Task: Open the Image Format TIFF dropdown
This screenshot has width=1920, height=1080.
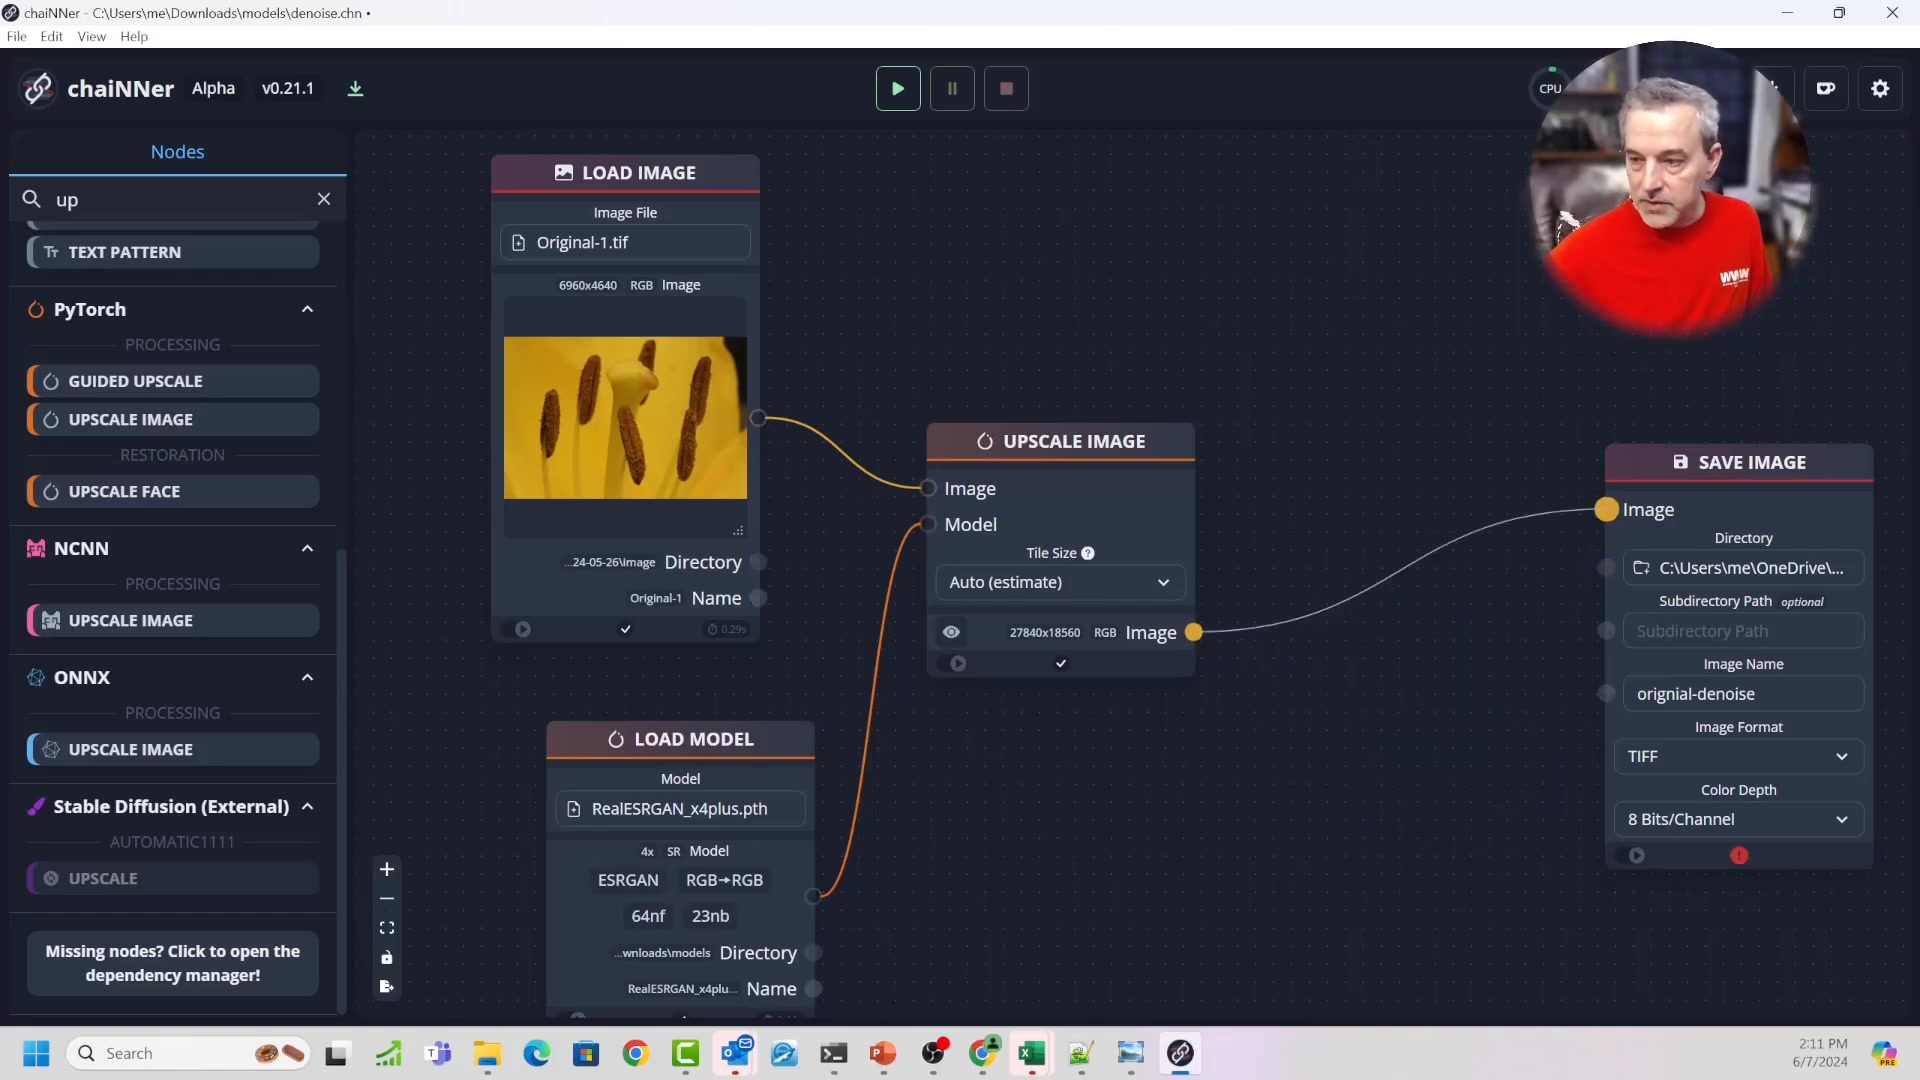Action: [x=1739, y=756]
